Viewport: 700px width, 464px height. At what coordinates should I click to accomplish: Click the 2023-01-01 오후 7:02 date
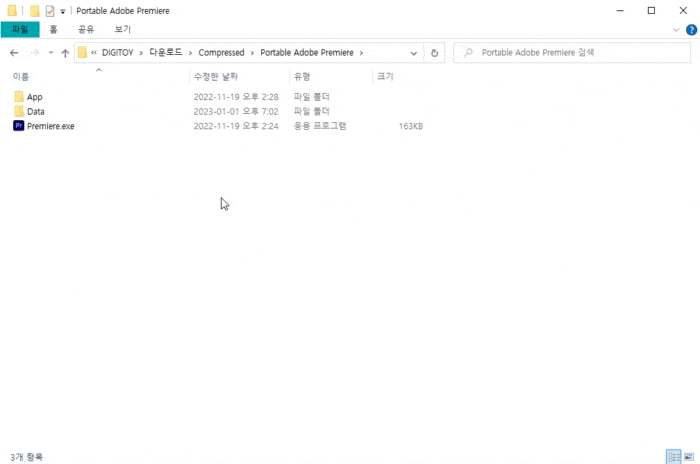236,112
